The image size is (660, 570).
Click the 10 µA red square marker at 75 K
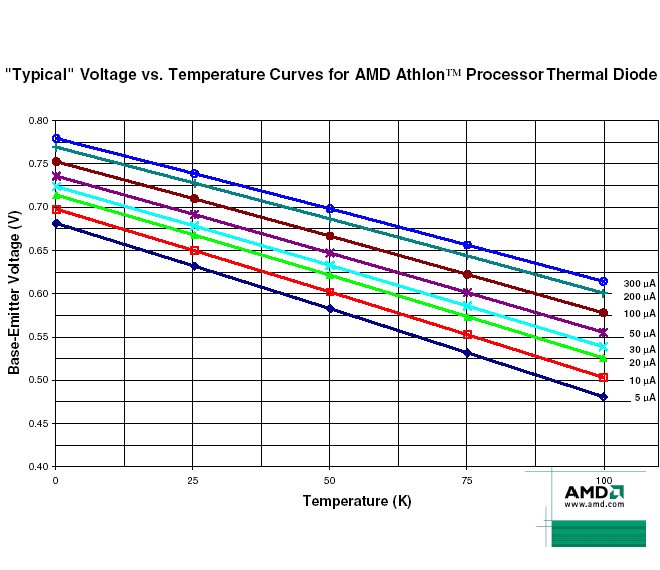pyautogui.click(x=467, y=335)
